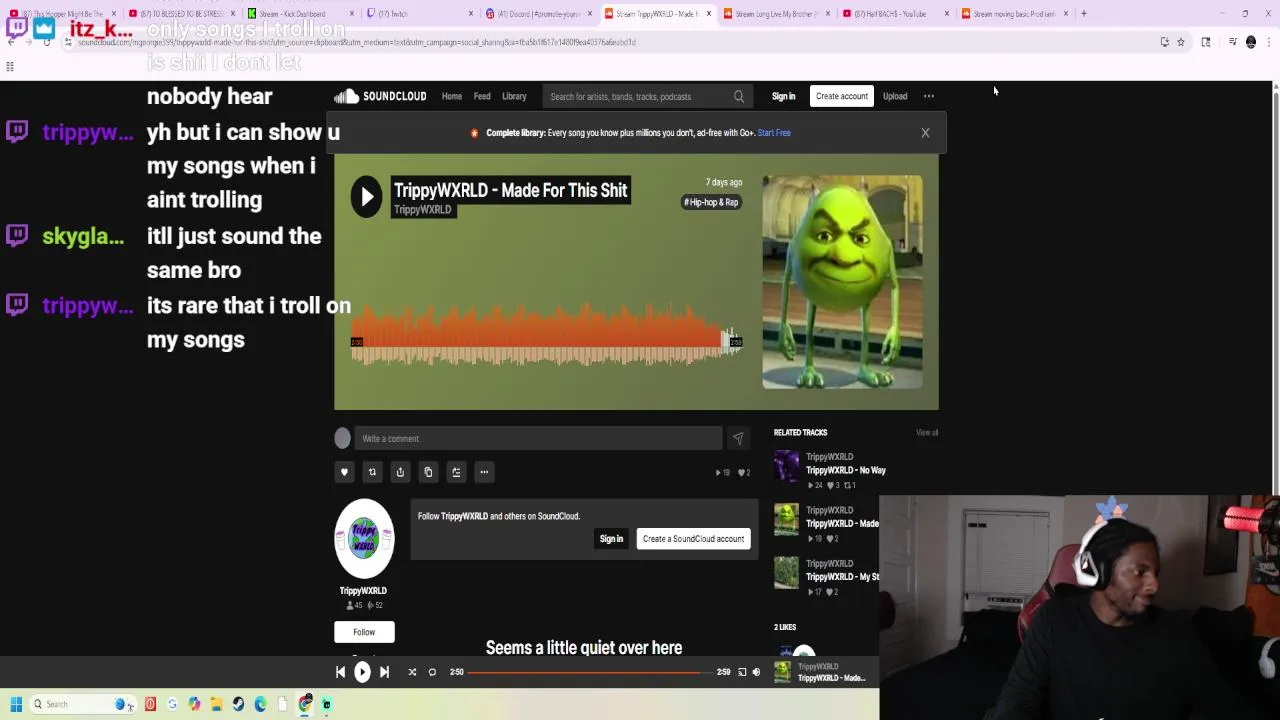Toggle shuffle in the player bar
Image resolution: width=1280 pixels, height=720 pixels.
coord(412,672)
